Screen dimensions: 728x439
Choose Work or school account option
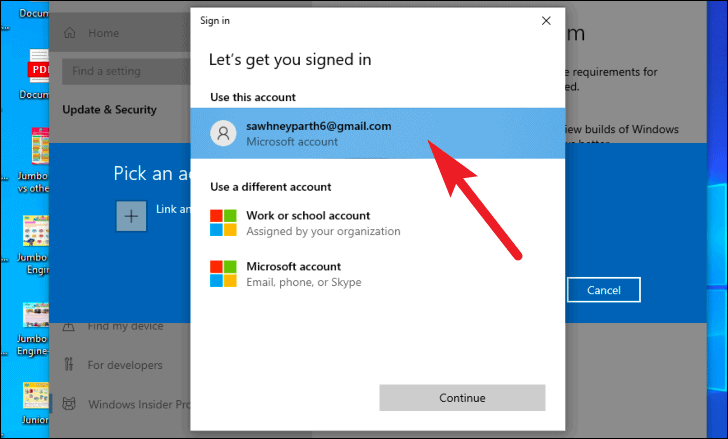click(377, 223)
